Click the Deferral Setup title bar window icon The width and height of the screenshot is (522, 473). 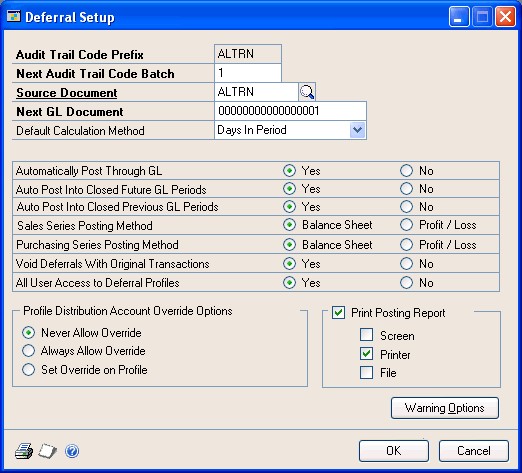point(14,16)
